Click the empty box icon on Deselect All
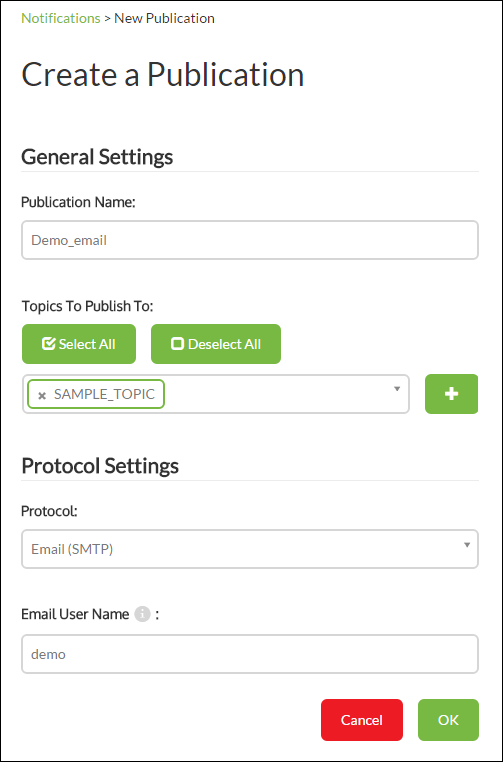Viewport: 503px width, 762px height. pyautogui.click(x=177, y=344)
